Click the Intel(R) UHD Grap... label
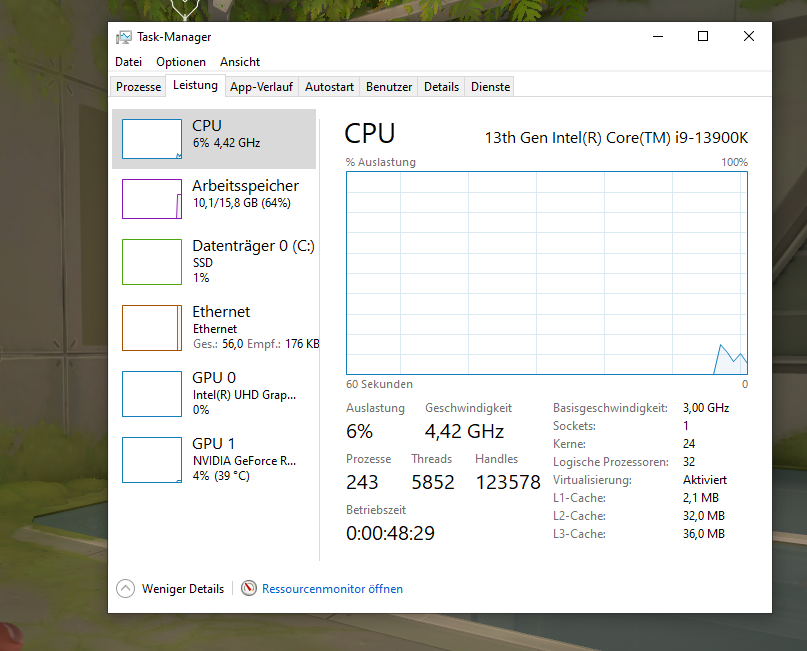 [x=244, y=395]
